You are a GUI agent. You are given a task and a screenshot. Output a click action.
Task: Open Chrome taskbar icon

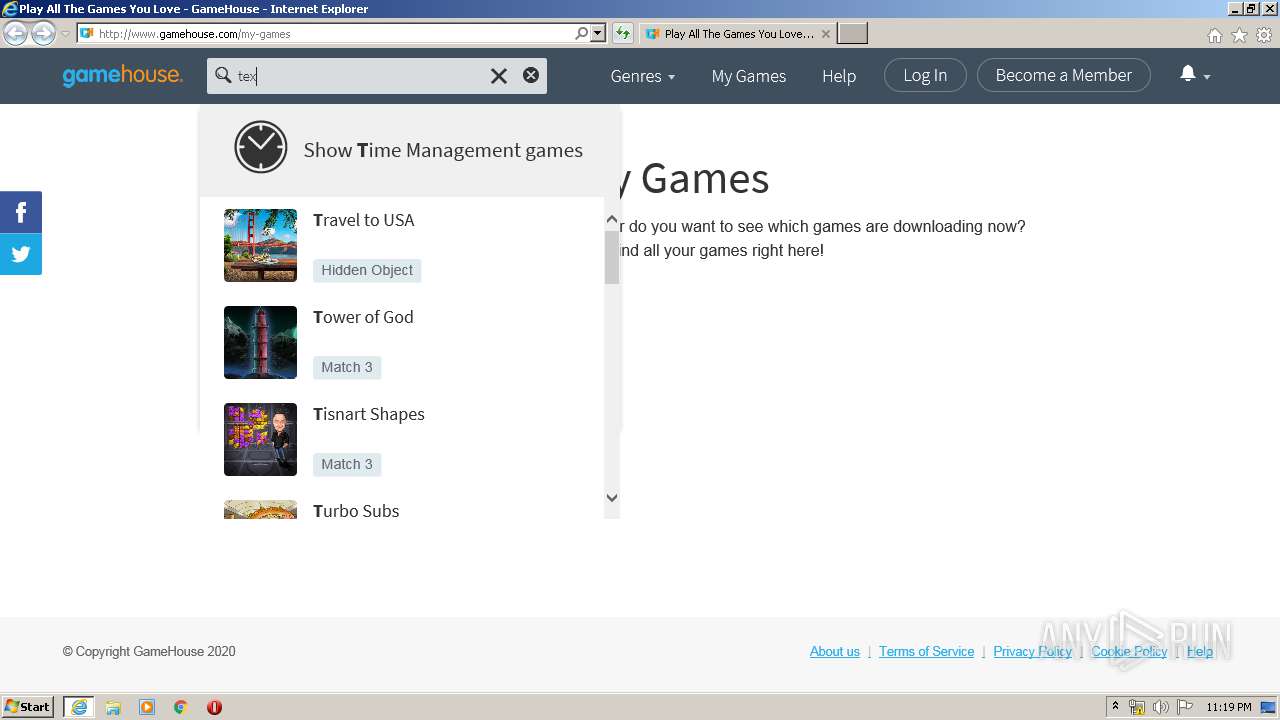(x=181, y=707)
